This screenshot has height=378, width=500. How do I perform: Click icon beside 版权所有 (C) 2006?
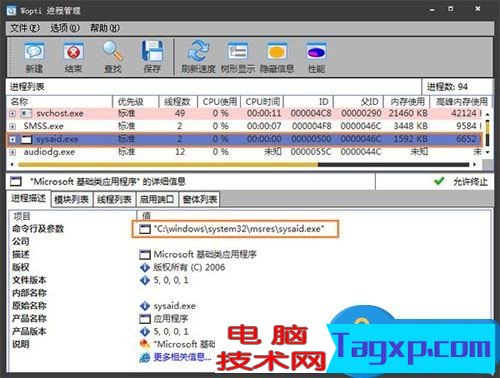coord(145,267)
